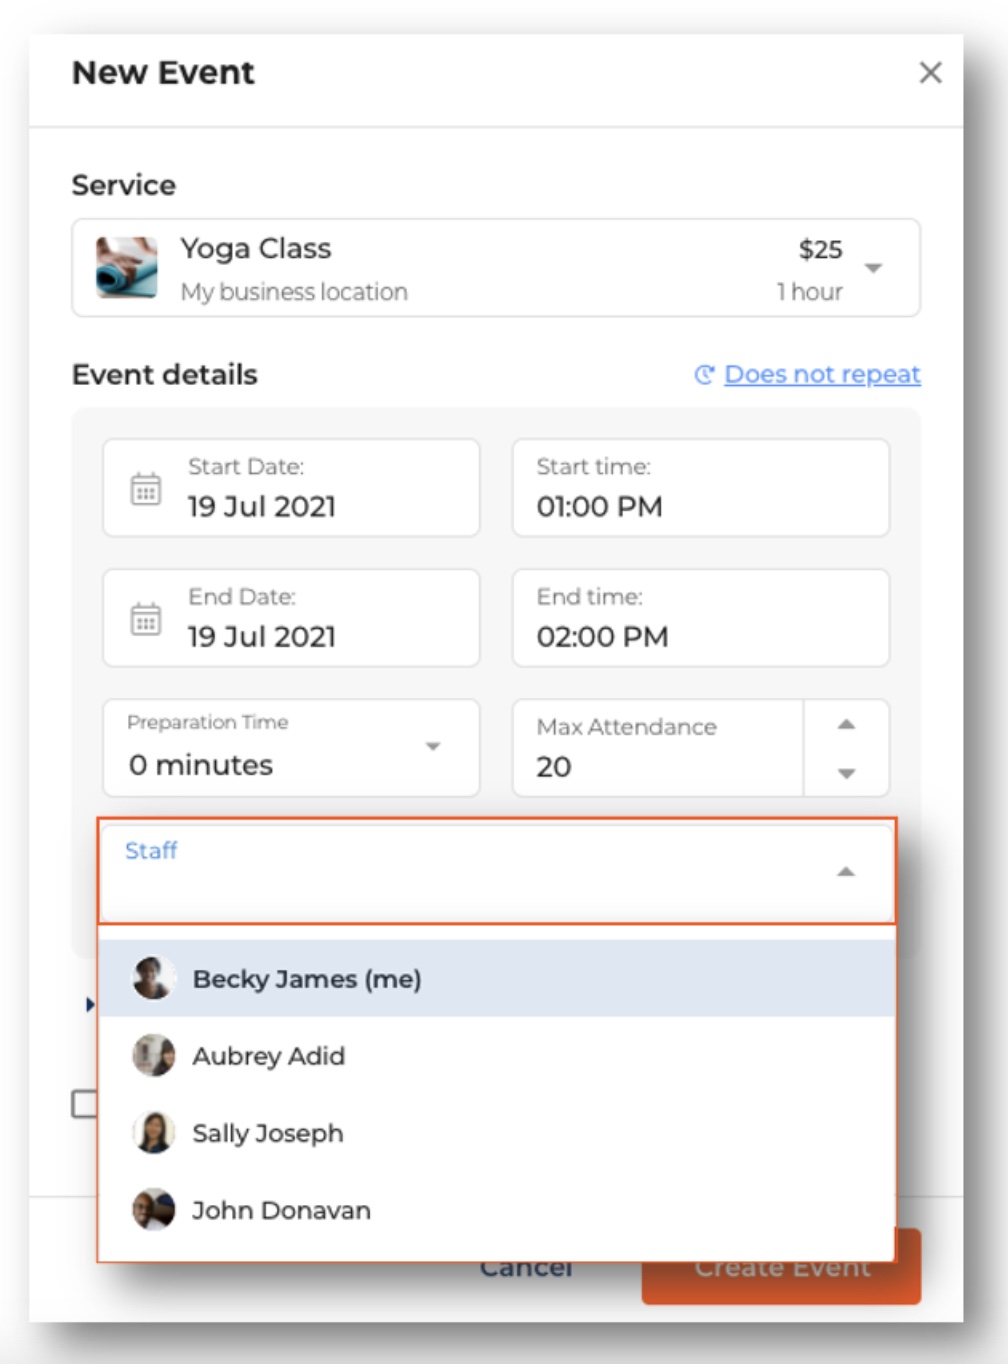Image resolution: width=1008 pixels, height=1364 pixels.
Task: Click the End Date calendar icon
Action: coord(146,619)
